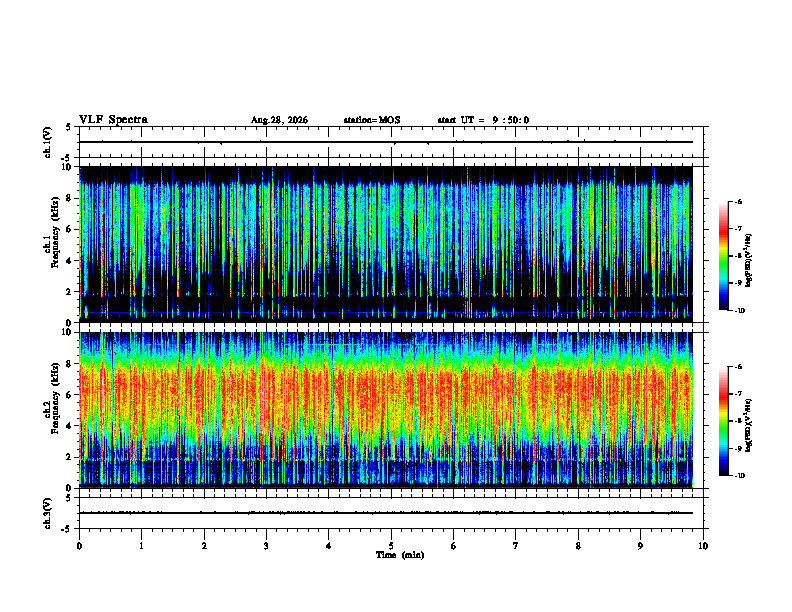This screenshot has width=792, height=612.
Task: Click the 5 minute tick label on time axis
Action: 391,546
